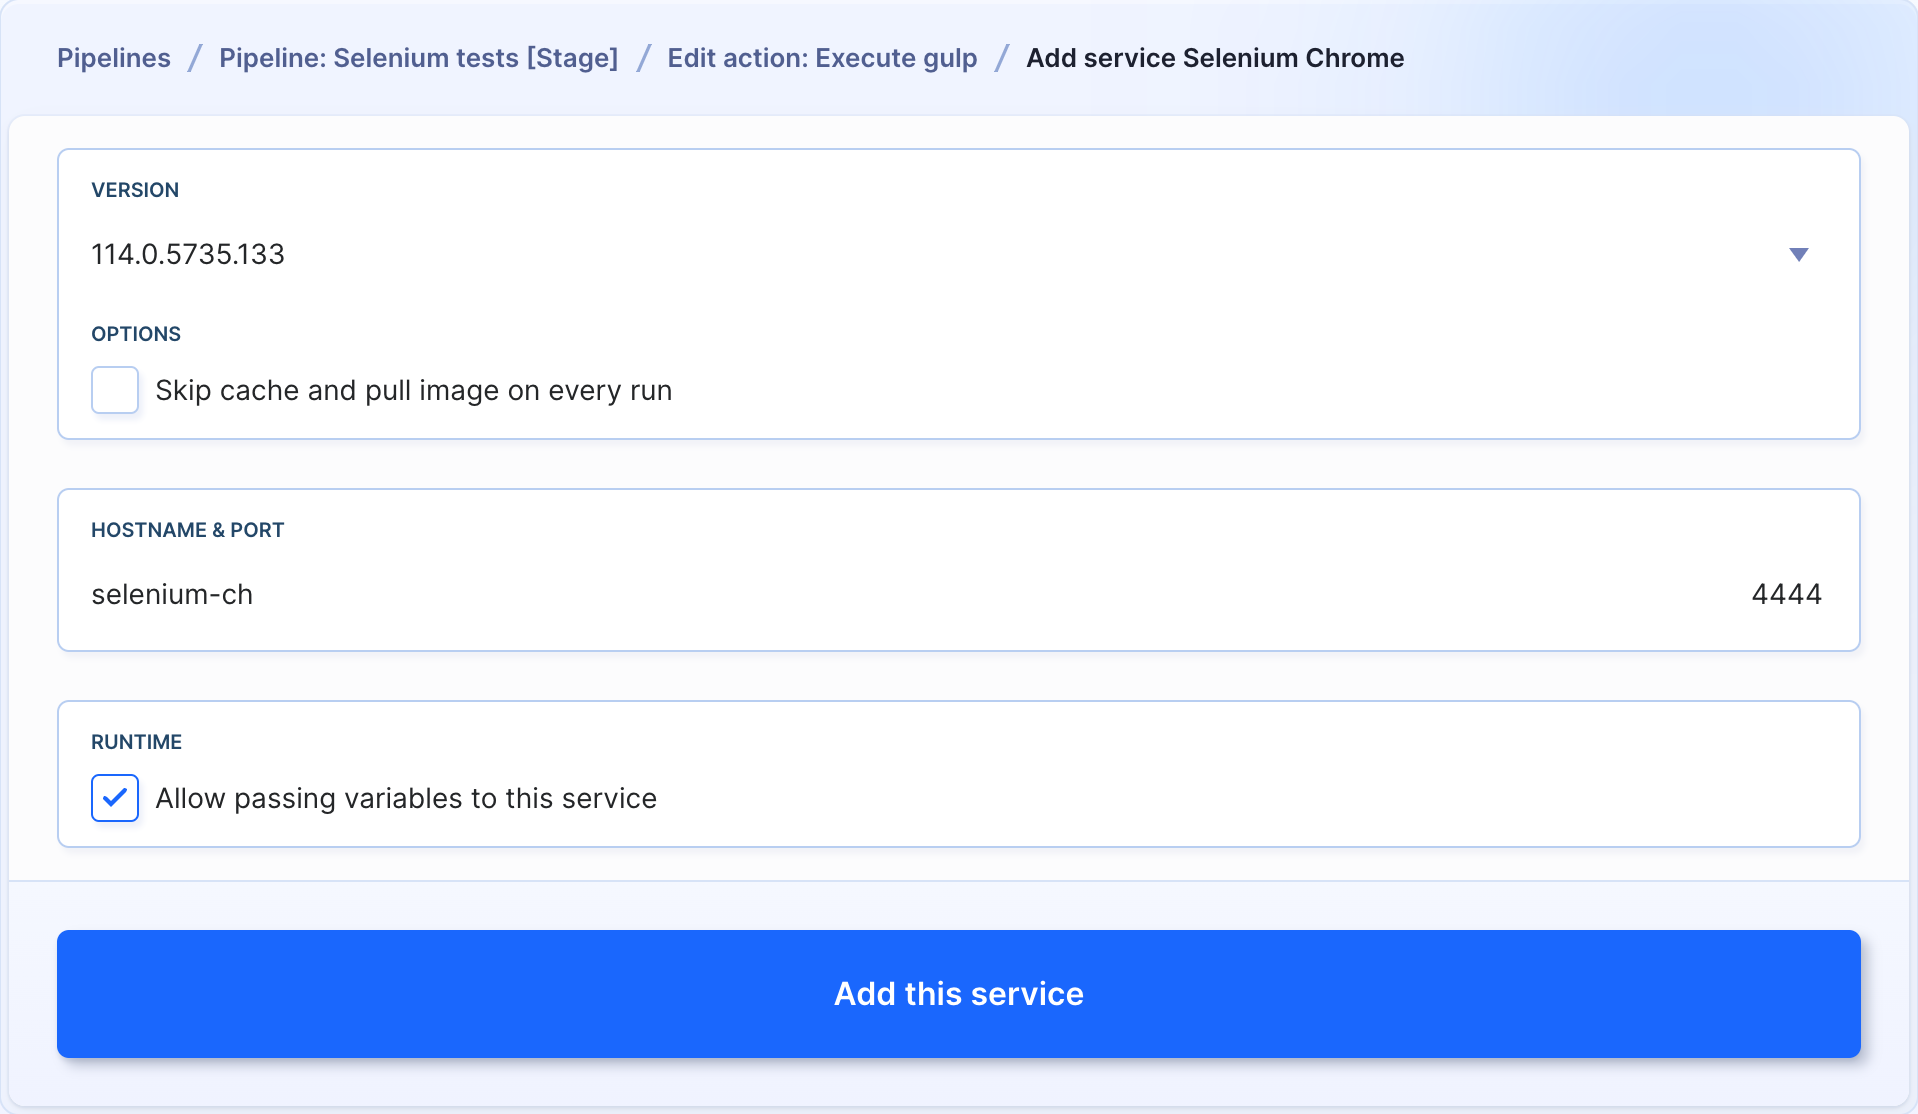
Task: Click the Allow passing variables label text
Action: click(x=406, y=798)
